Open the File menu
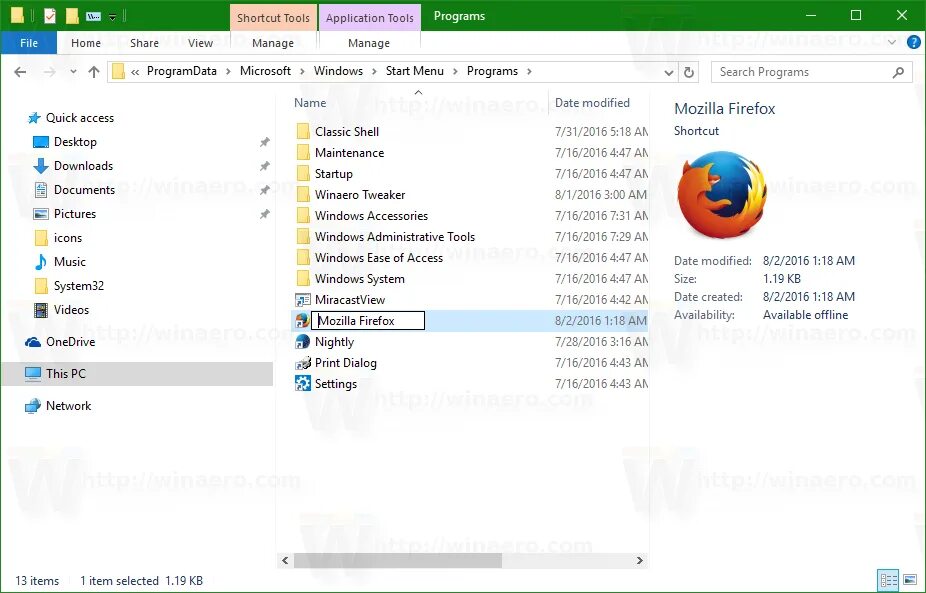This screenshot has width=926, height=593. tap(28, 43)
